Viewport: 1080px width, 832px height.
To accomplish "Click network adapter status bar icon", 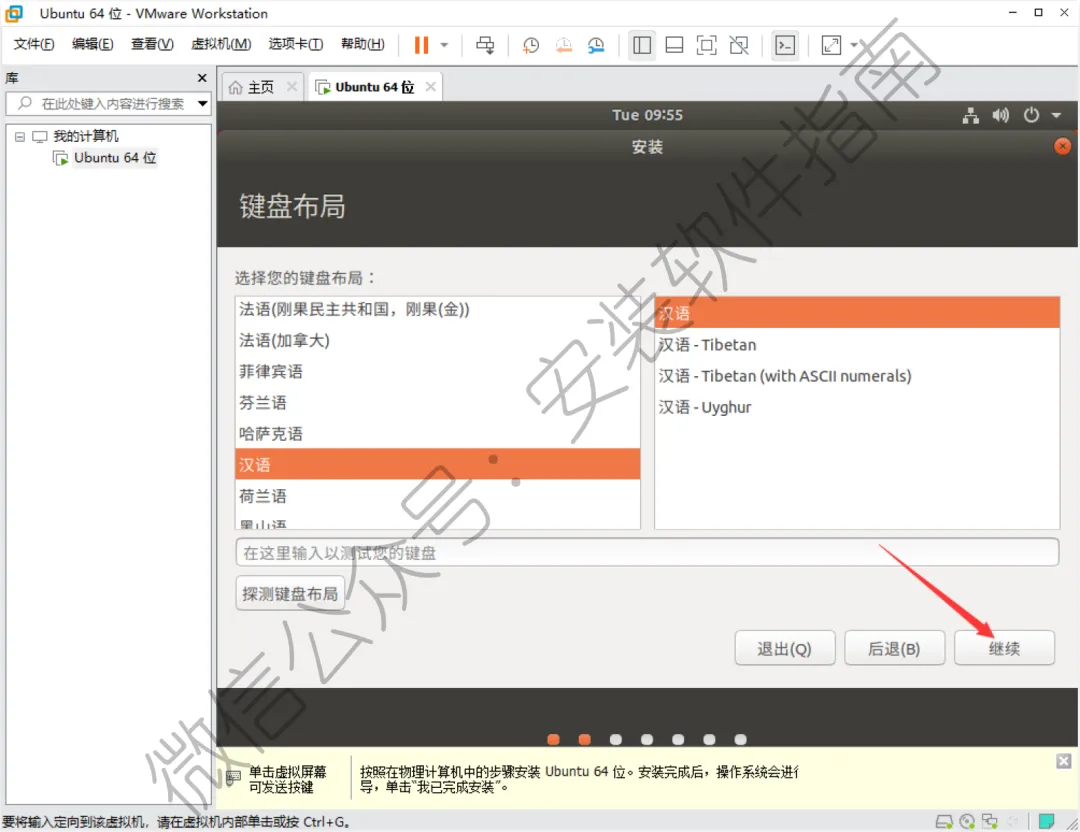I will coord(990,821).
